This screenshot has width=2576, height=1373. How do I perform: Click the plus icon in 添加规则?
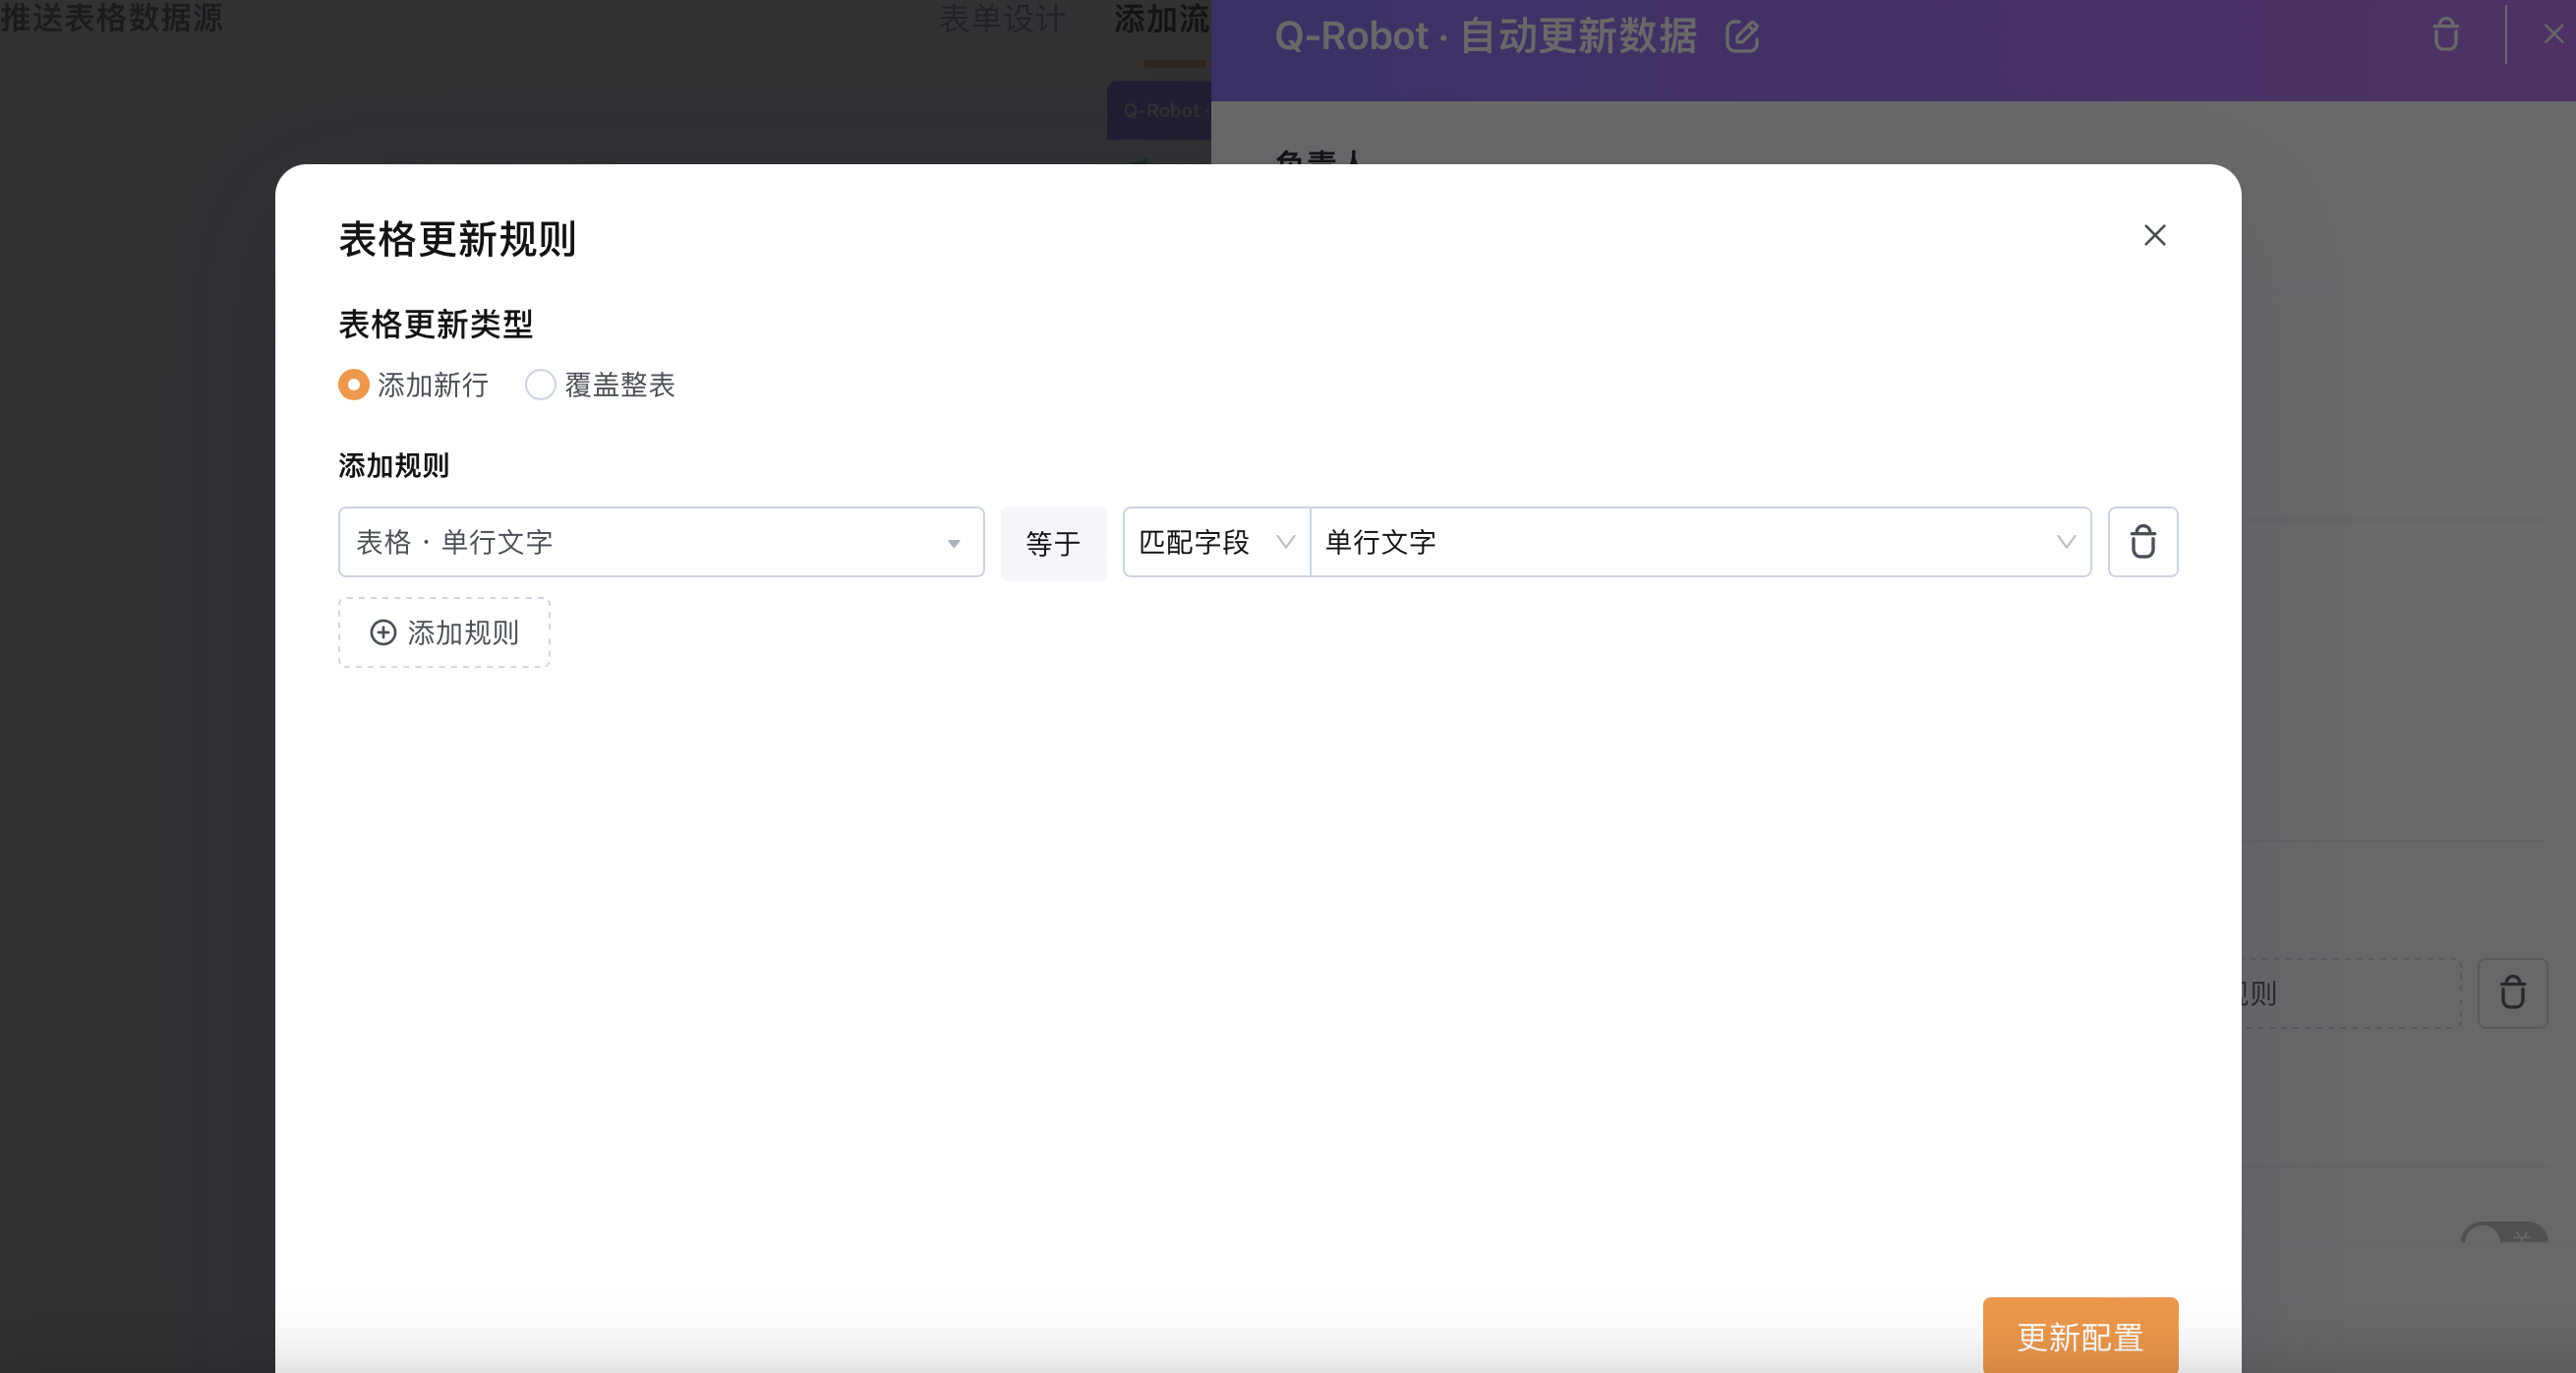pyautogui.click(x=383, y=632)
